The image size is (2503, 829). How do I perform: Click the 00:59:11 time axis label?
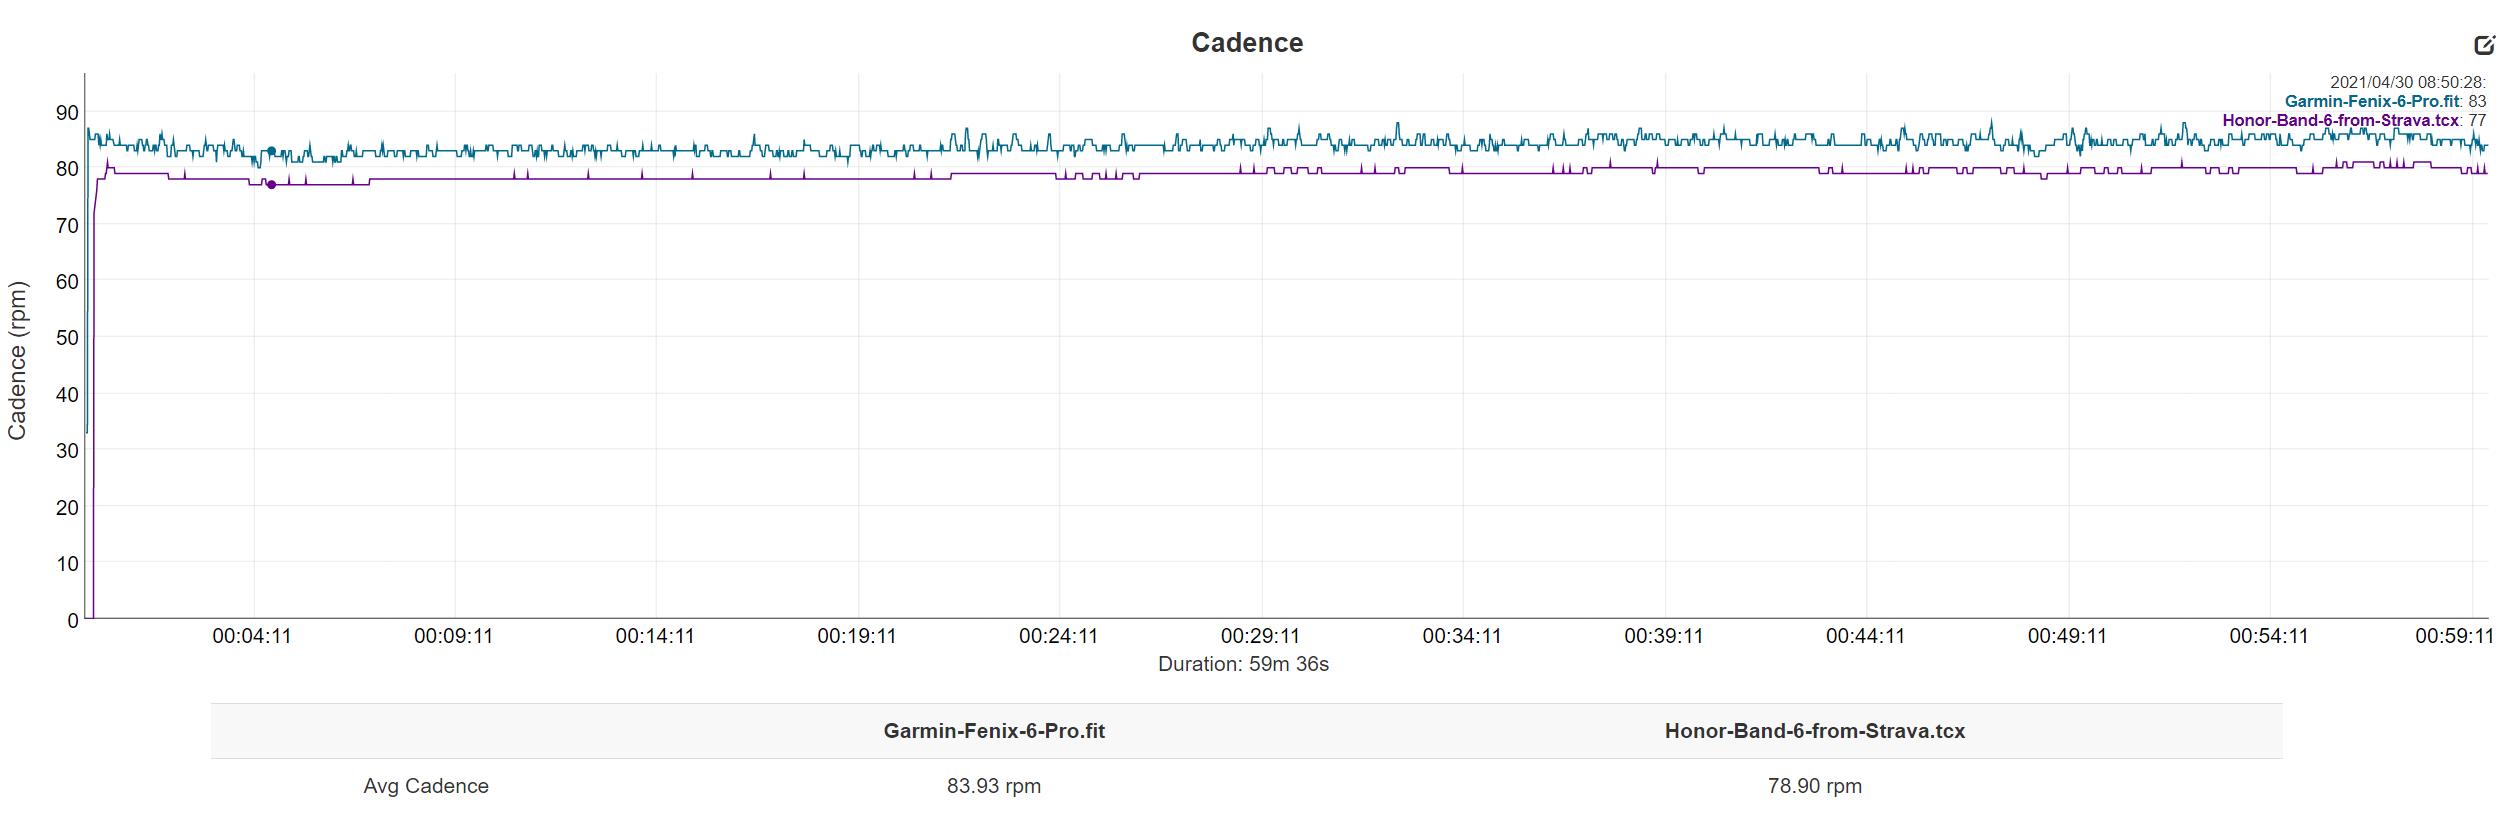pyautogui.click(x=2454, y=636)
